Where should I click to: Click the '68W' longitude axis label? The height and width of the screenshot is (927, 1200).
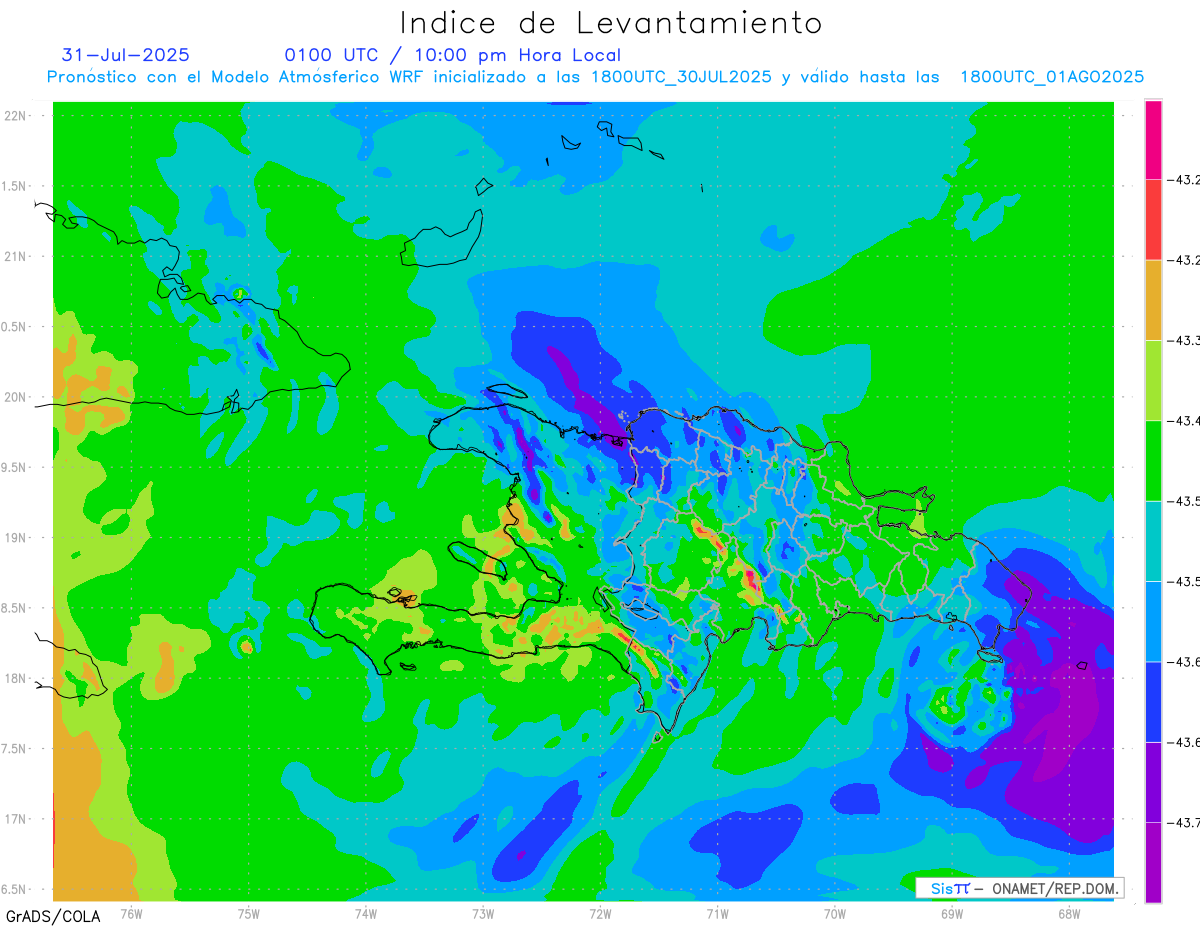pyautogui.click(x=1069, y=913)
